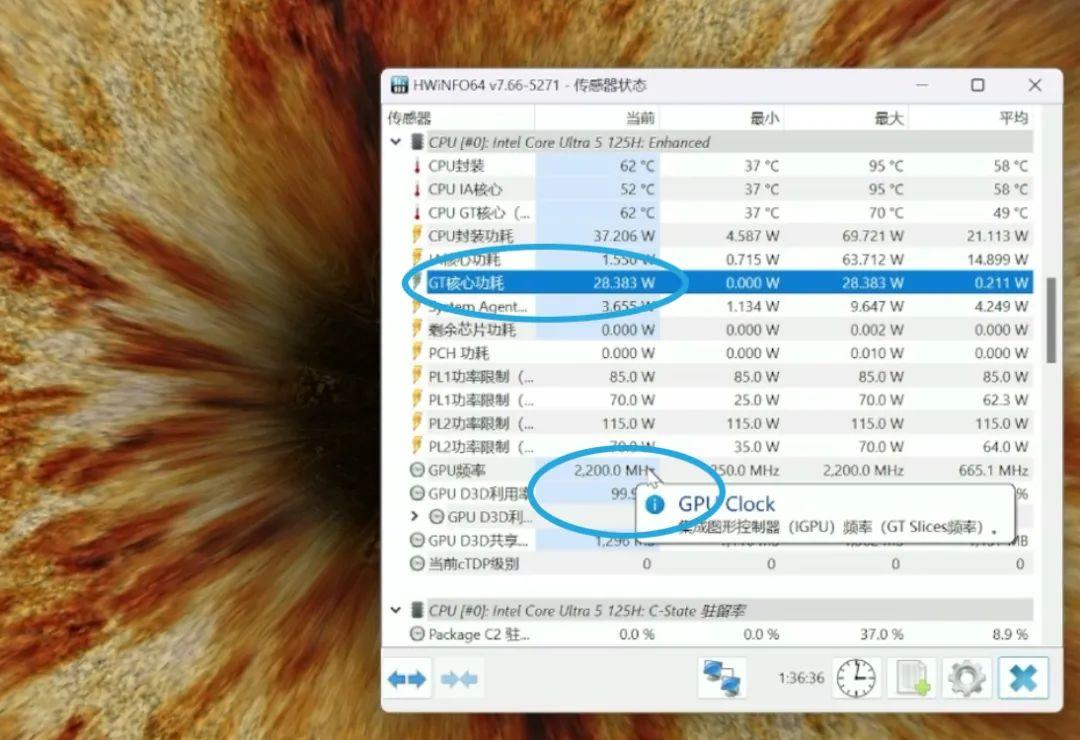Click the log file icon with the green plus

913,679
